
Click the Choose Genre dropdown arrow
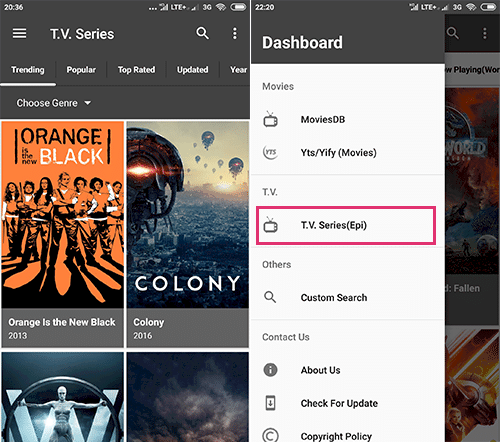(x=88, y=103)
